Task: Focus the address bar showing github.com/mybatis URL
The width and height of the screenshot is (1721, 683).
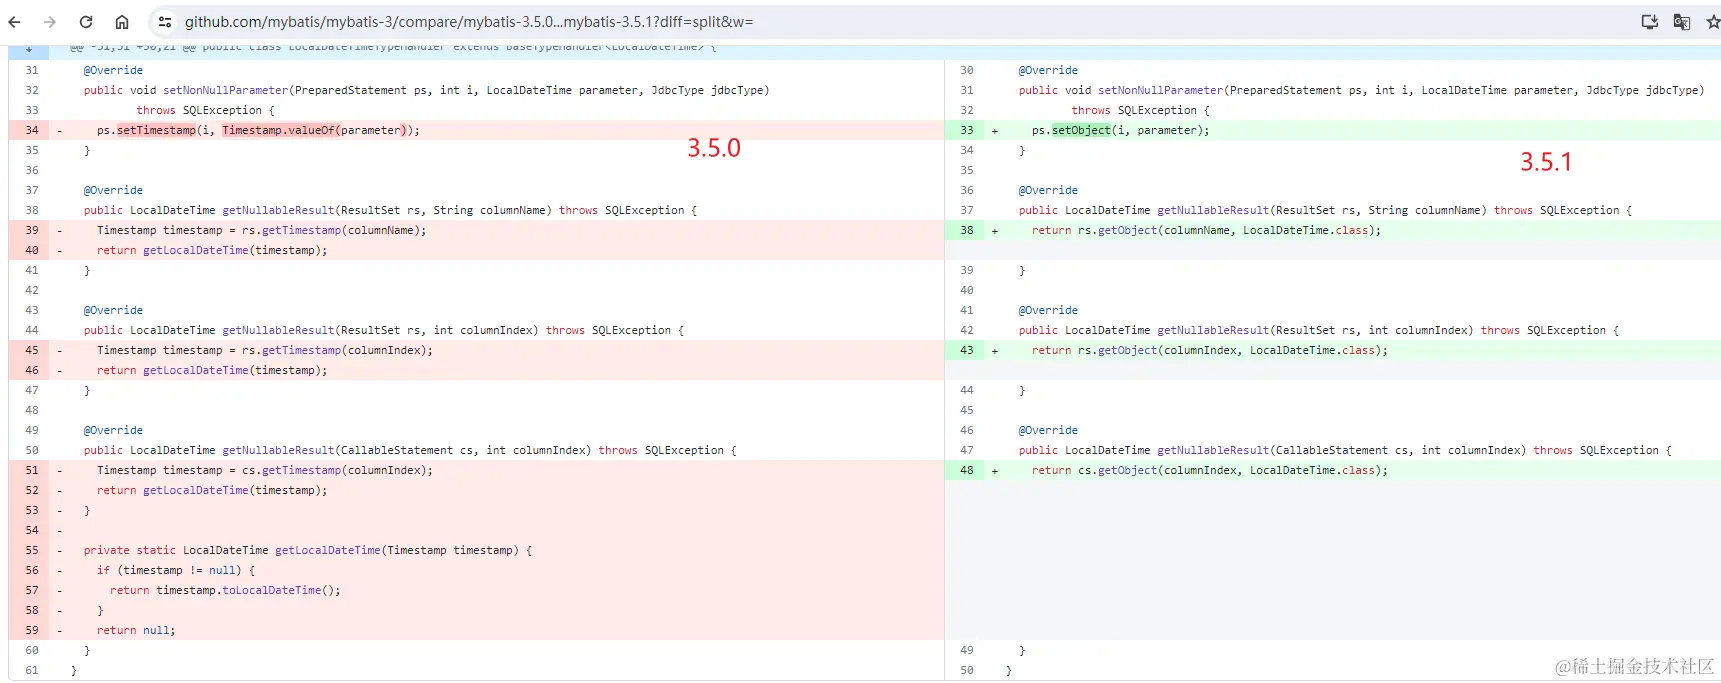Action: click(469, 22)
